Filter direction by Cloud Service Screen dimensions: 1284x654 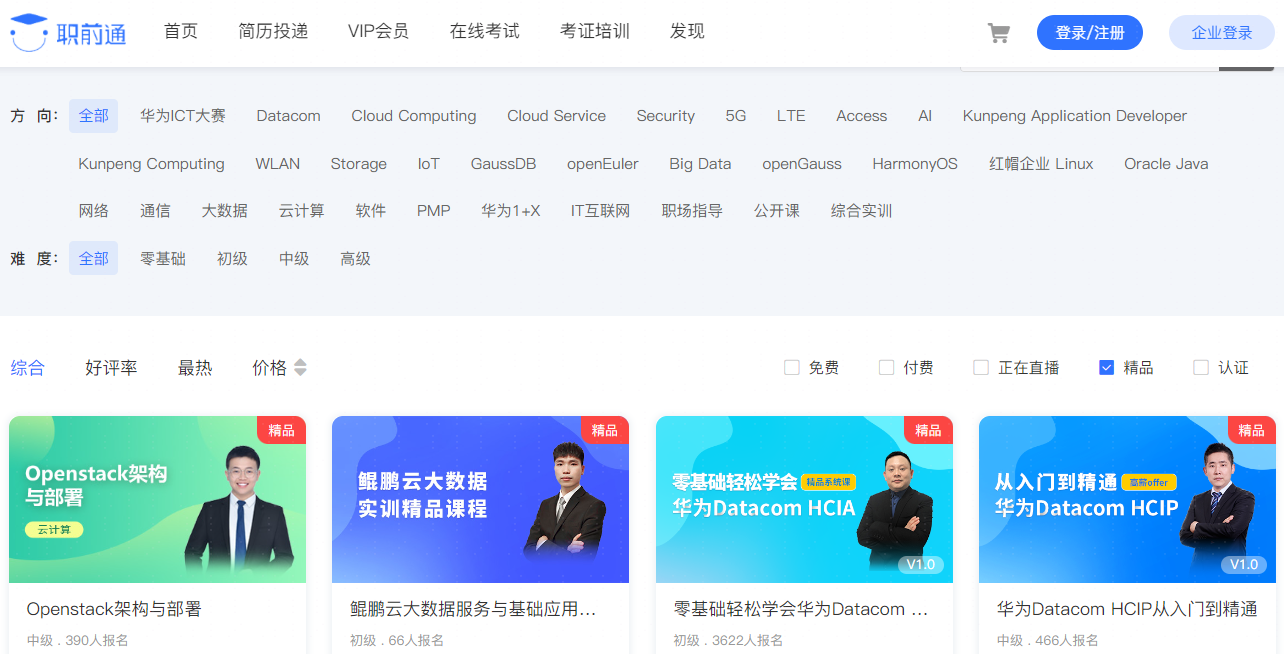pos(556,116)
